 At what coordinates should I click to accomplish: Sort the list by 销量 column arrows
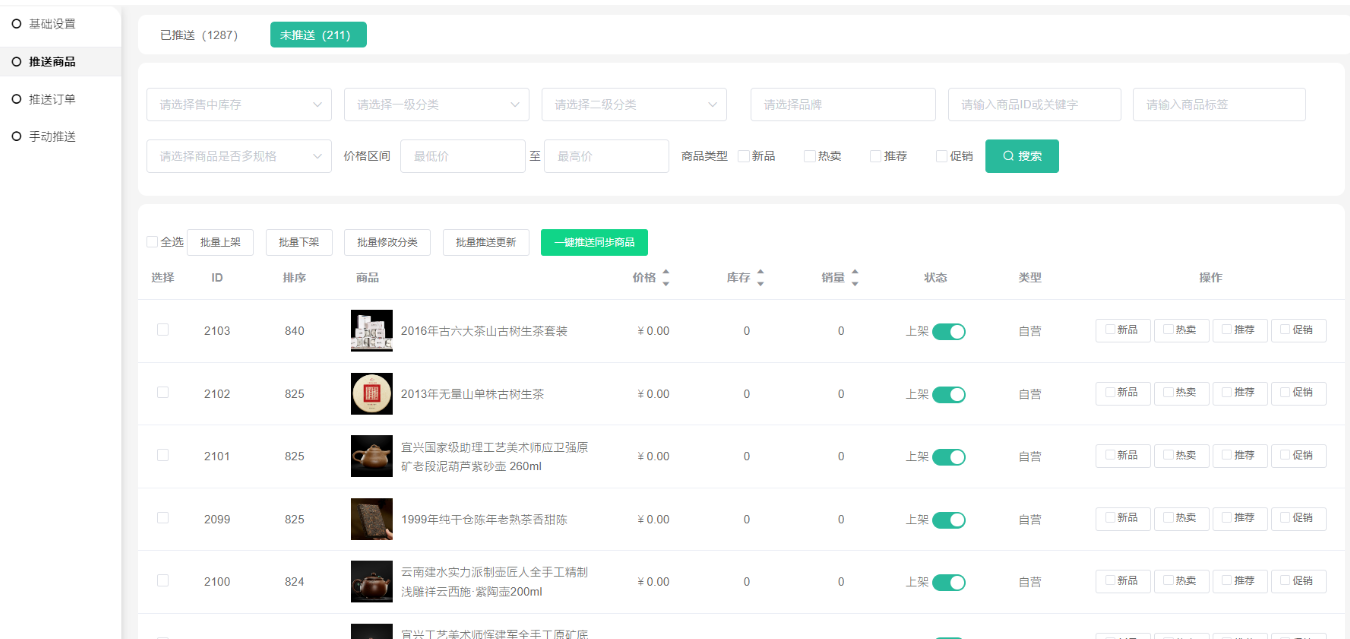(855, 278)
